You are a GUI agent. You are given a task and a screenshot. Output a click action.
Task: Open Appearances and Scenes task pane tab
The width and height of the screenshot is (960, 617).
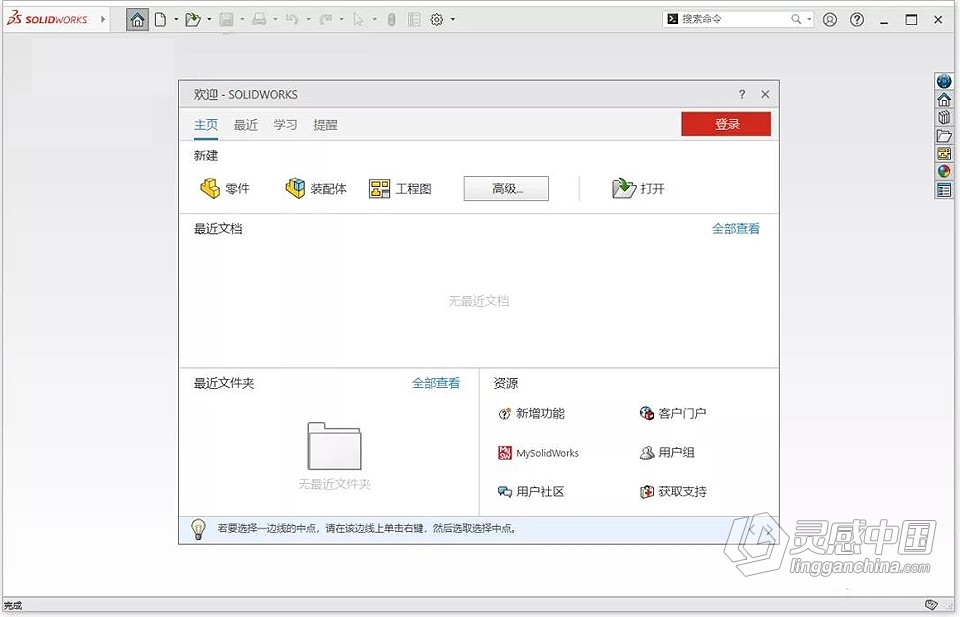944,172
